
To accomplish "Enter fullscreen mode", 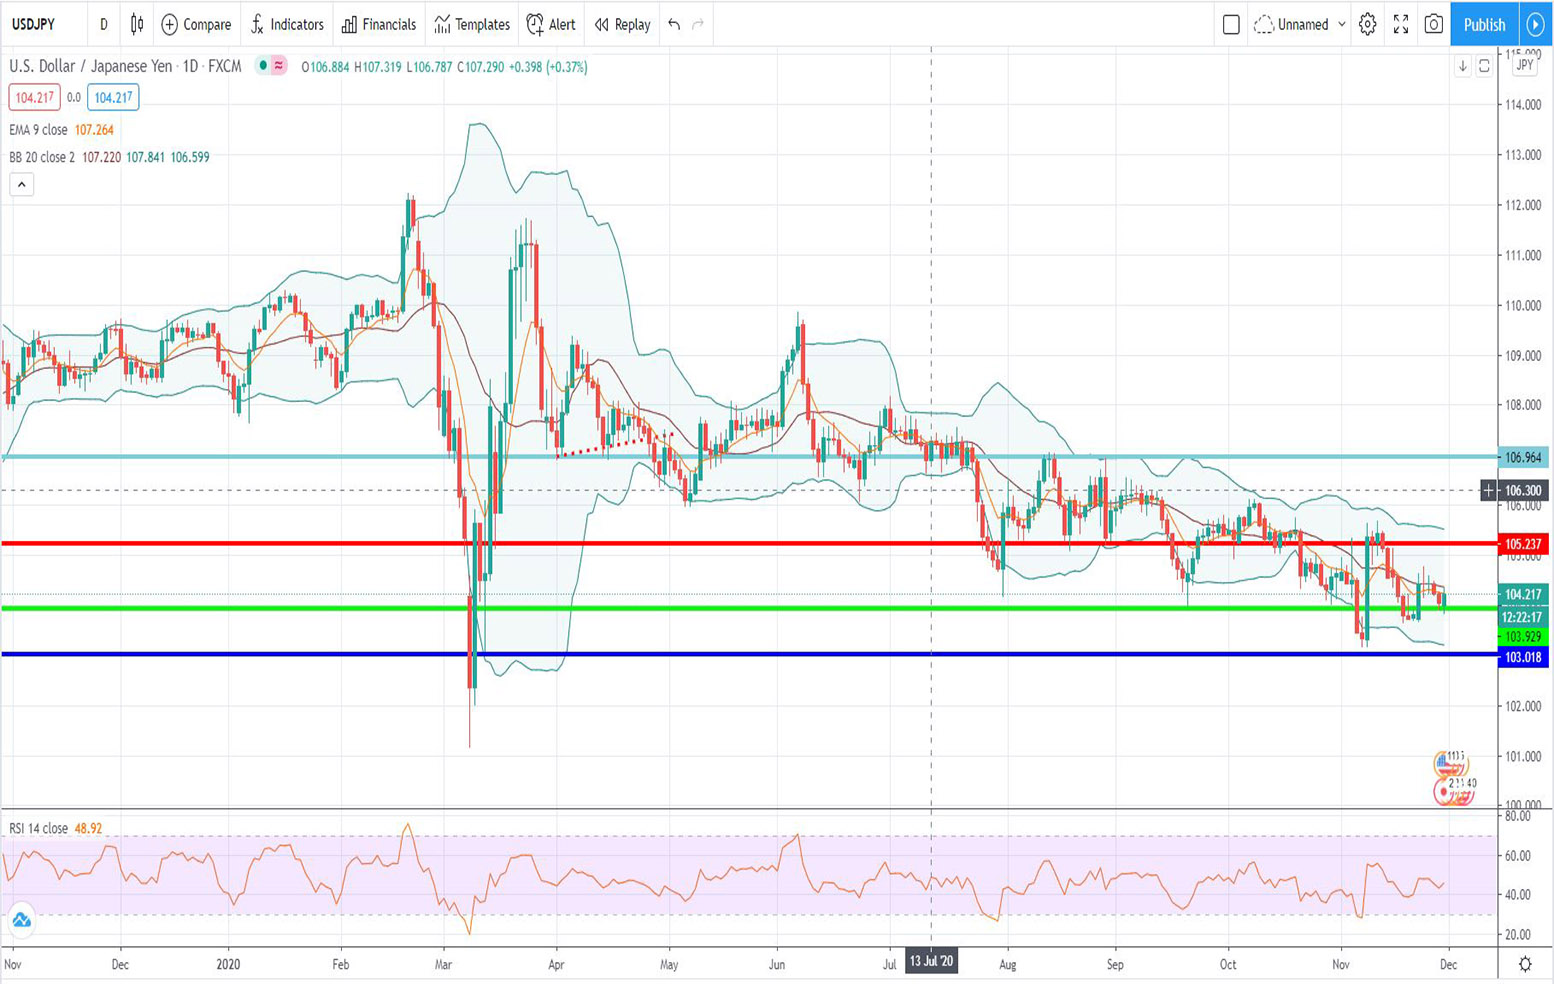I will click(1400, 24).
